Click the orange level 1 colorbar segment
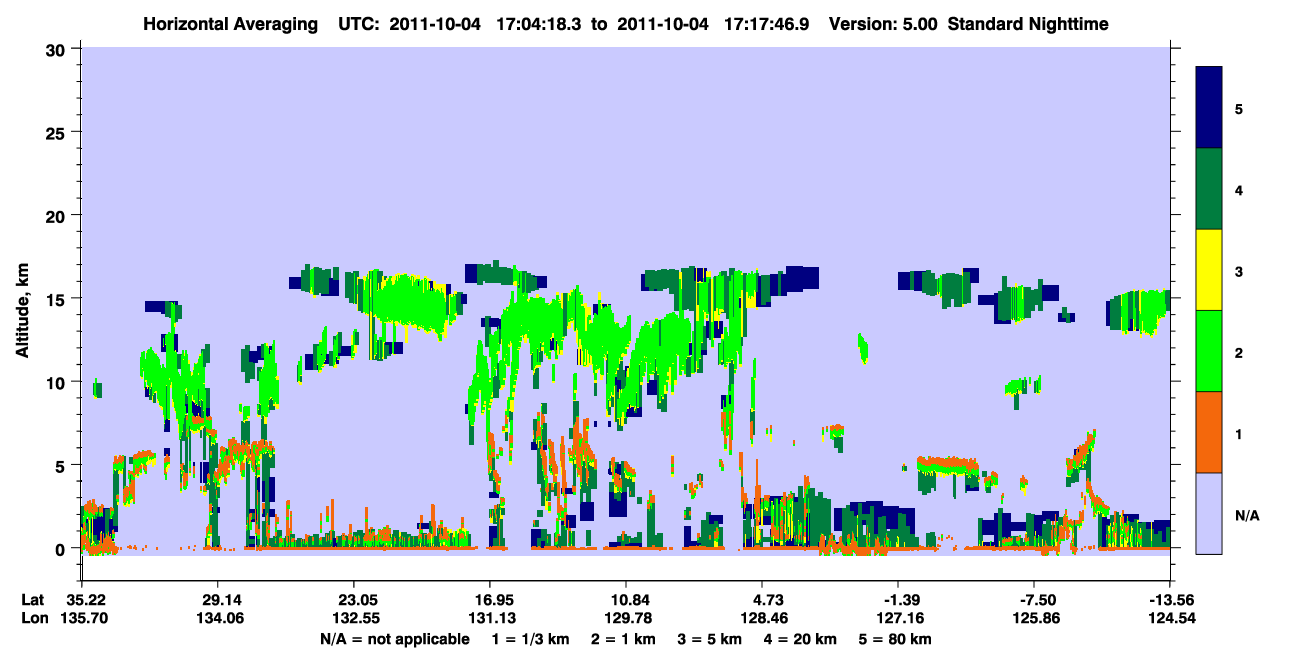 pyautogui.click(x=1209, y=432)
